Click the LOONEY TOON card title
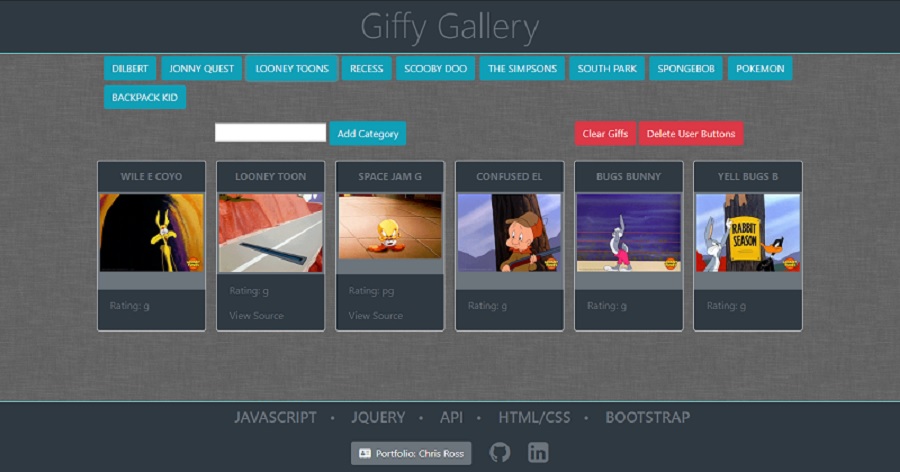This screenshot has height=472, width=900. click(270, 176)
